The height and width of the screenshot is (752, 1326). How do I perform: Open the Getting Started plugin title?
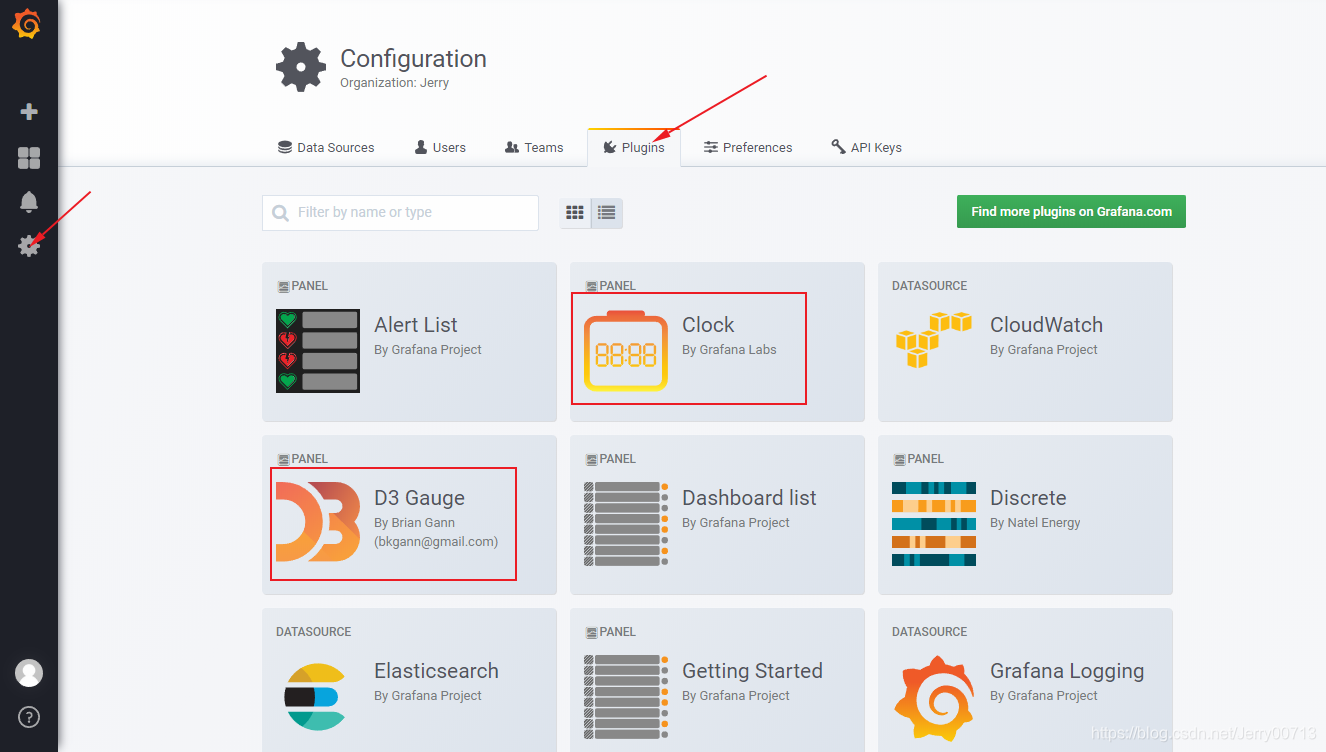click(752, 671)
